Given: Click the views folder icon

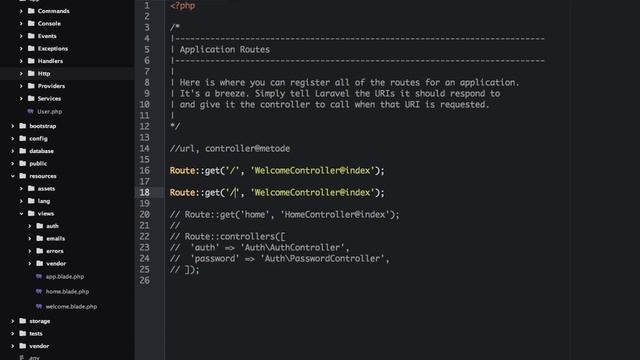Looking at the screenshot, I should 31,213.
